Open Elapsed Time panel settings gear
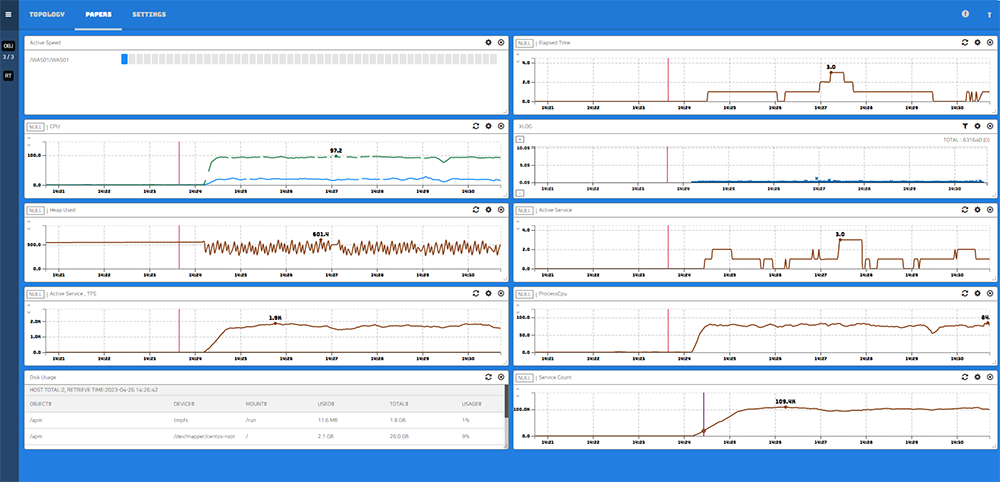 click(977, 42)
